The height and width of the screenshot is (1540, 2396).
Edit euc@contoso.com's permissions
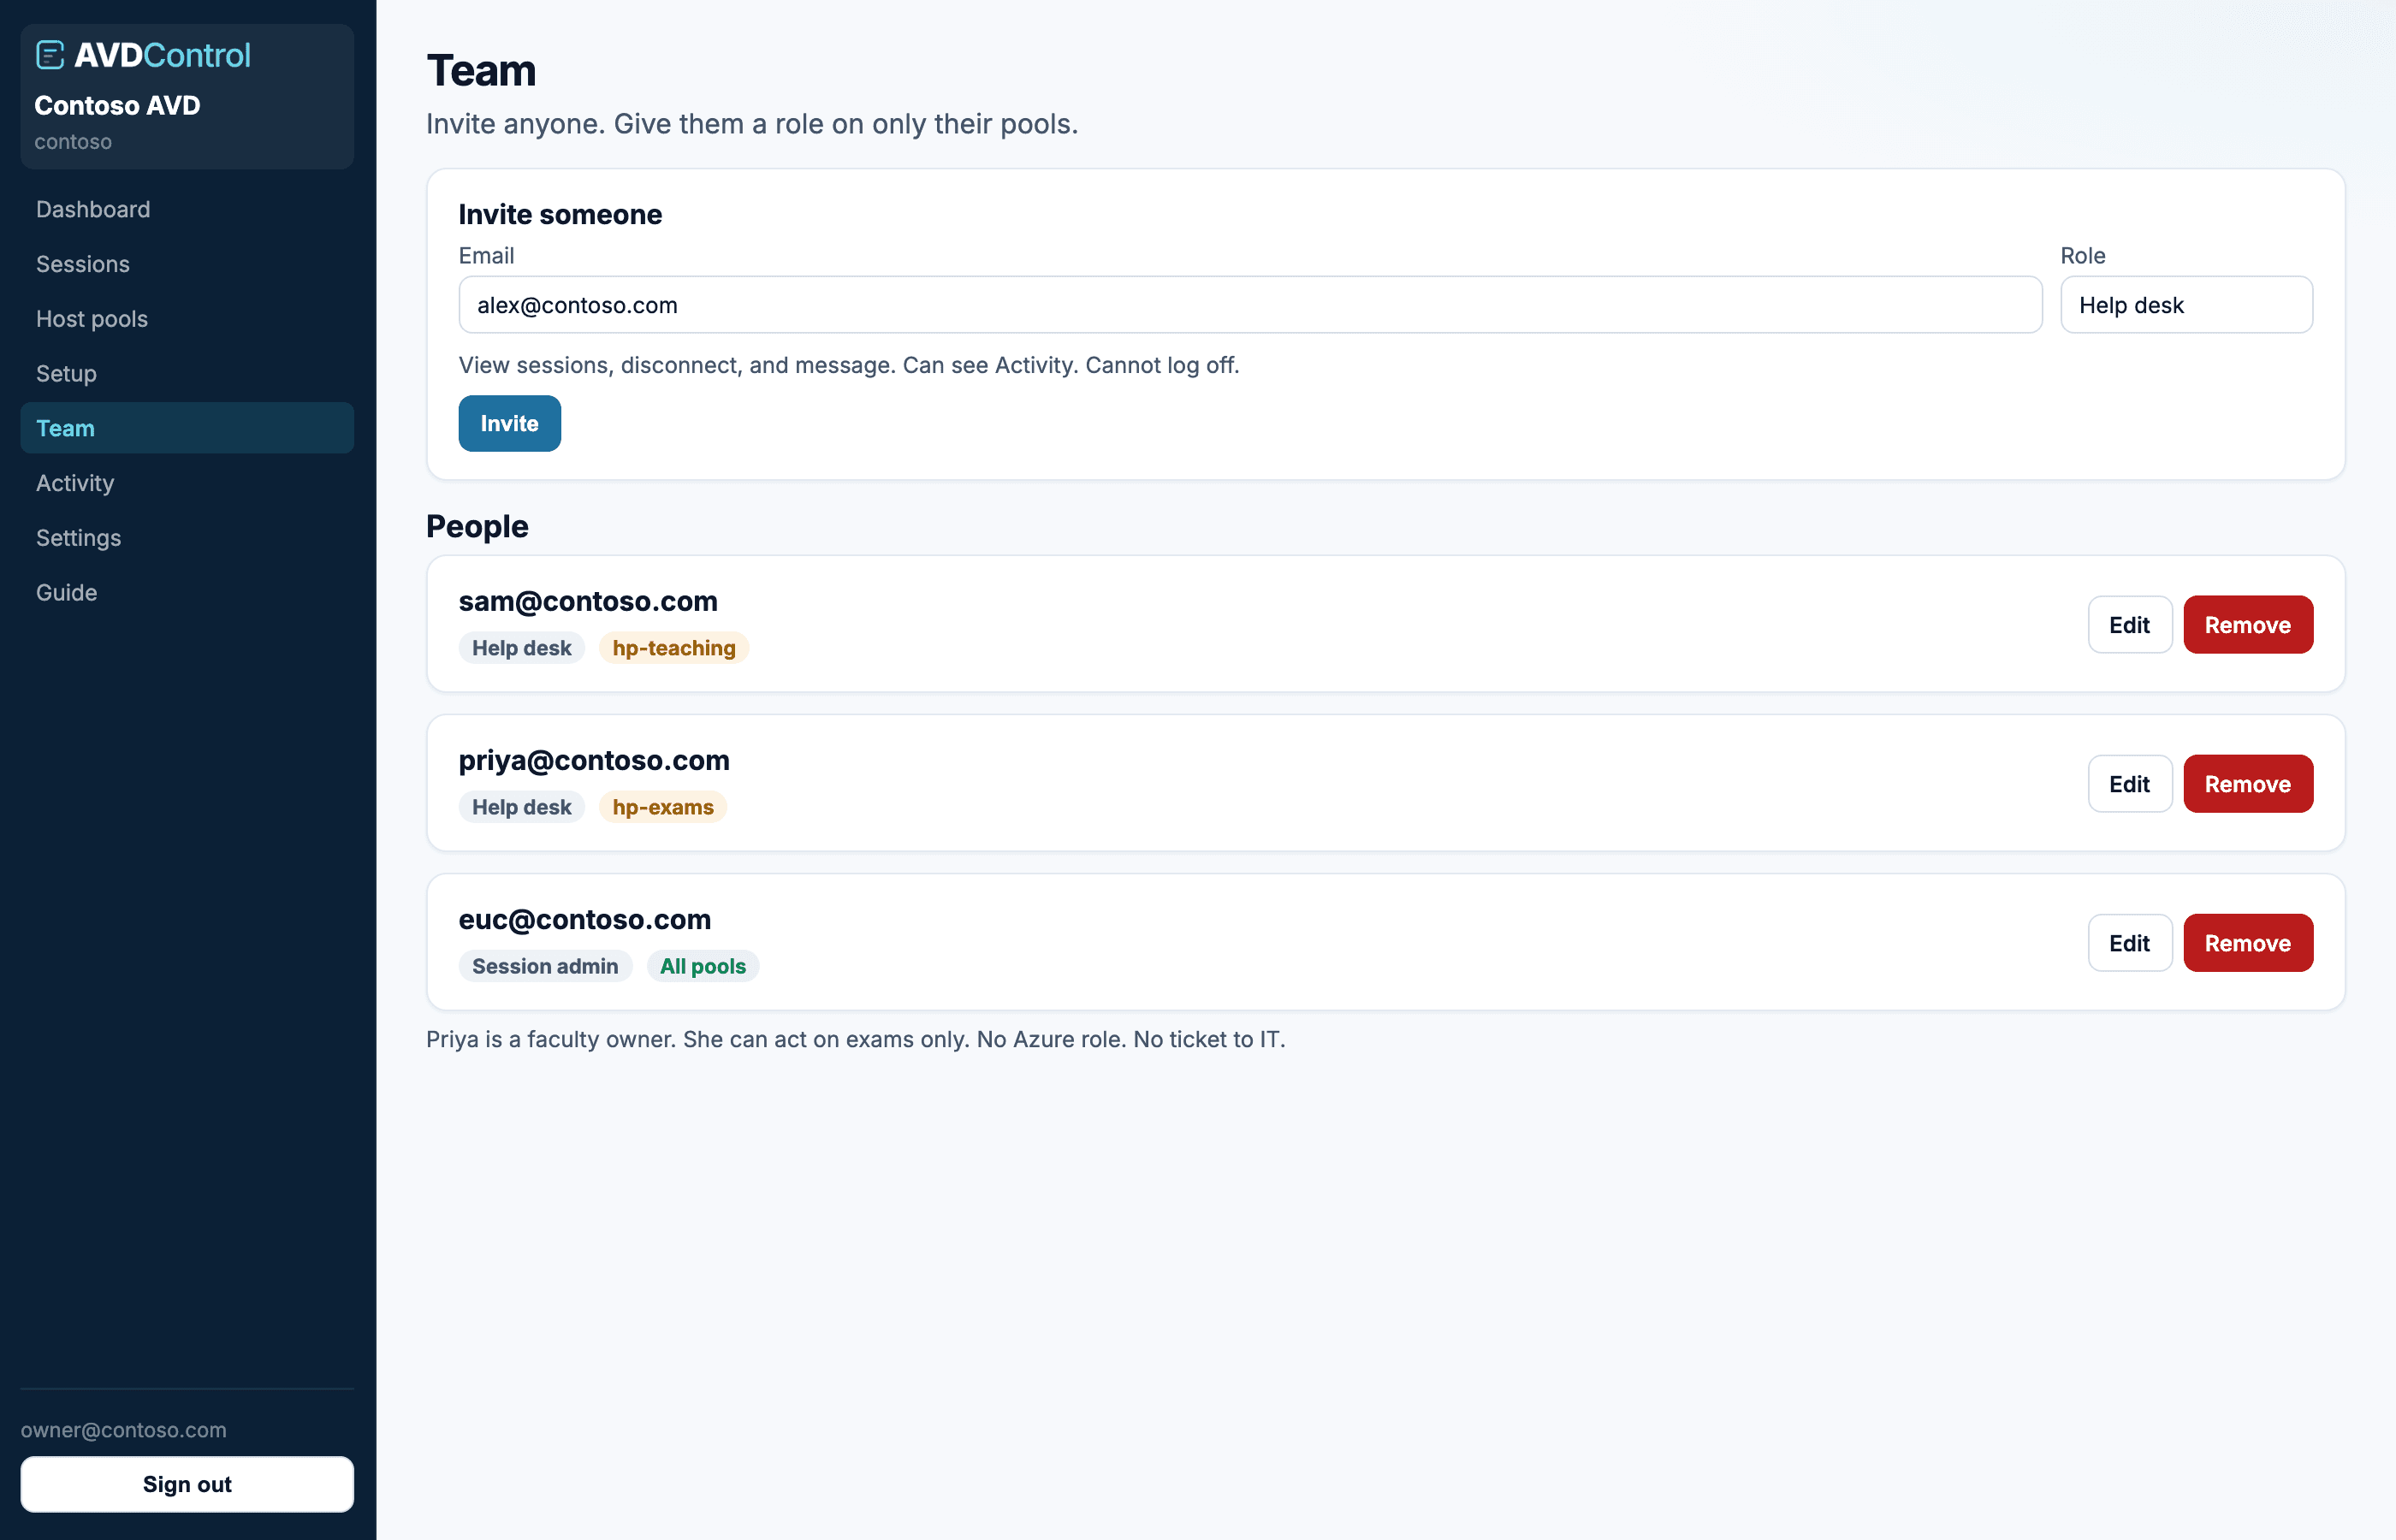2130,943
